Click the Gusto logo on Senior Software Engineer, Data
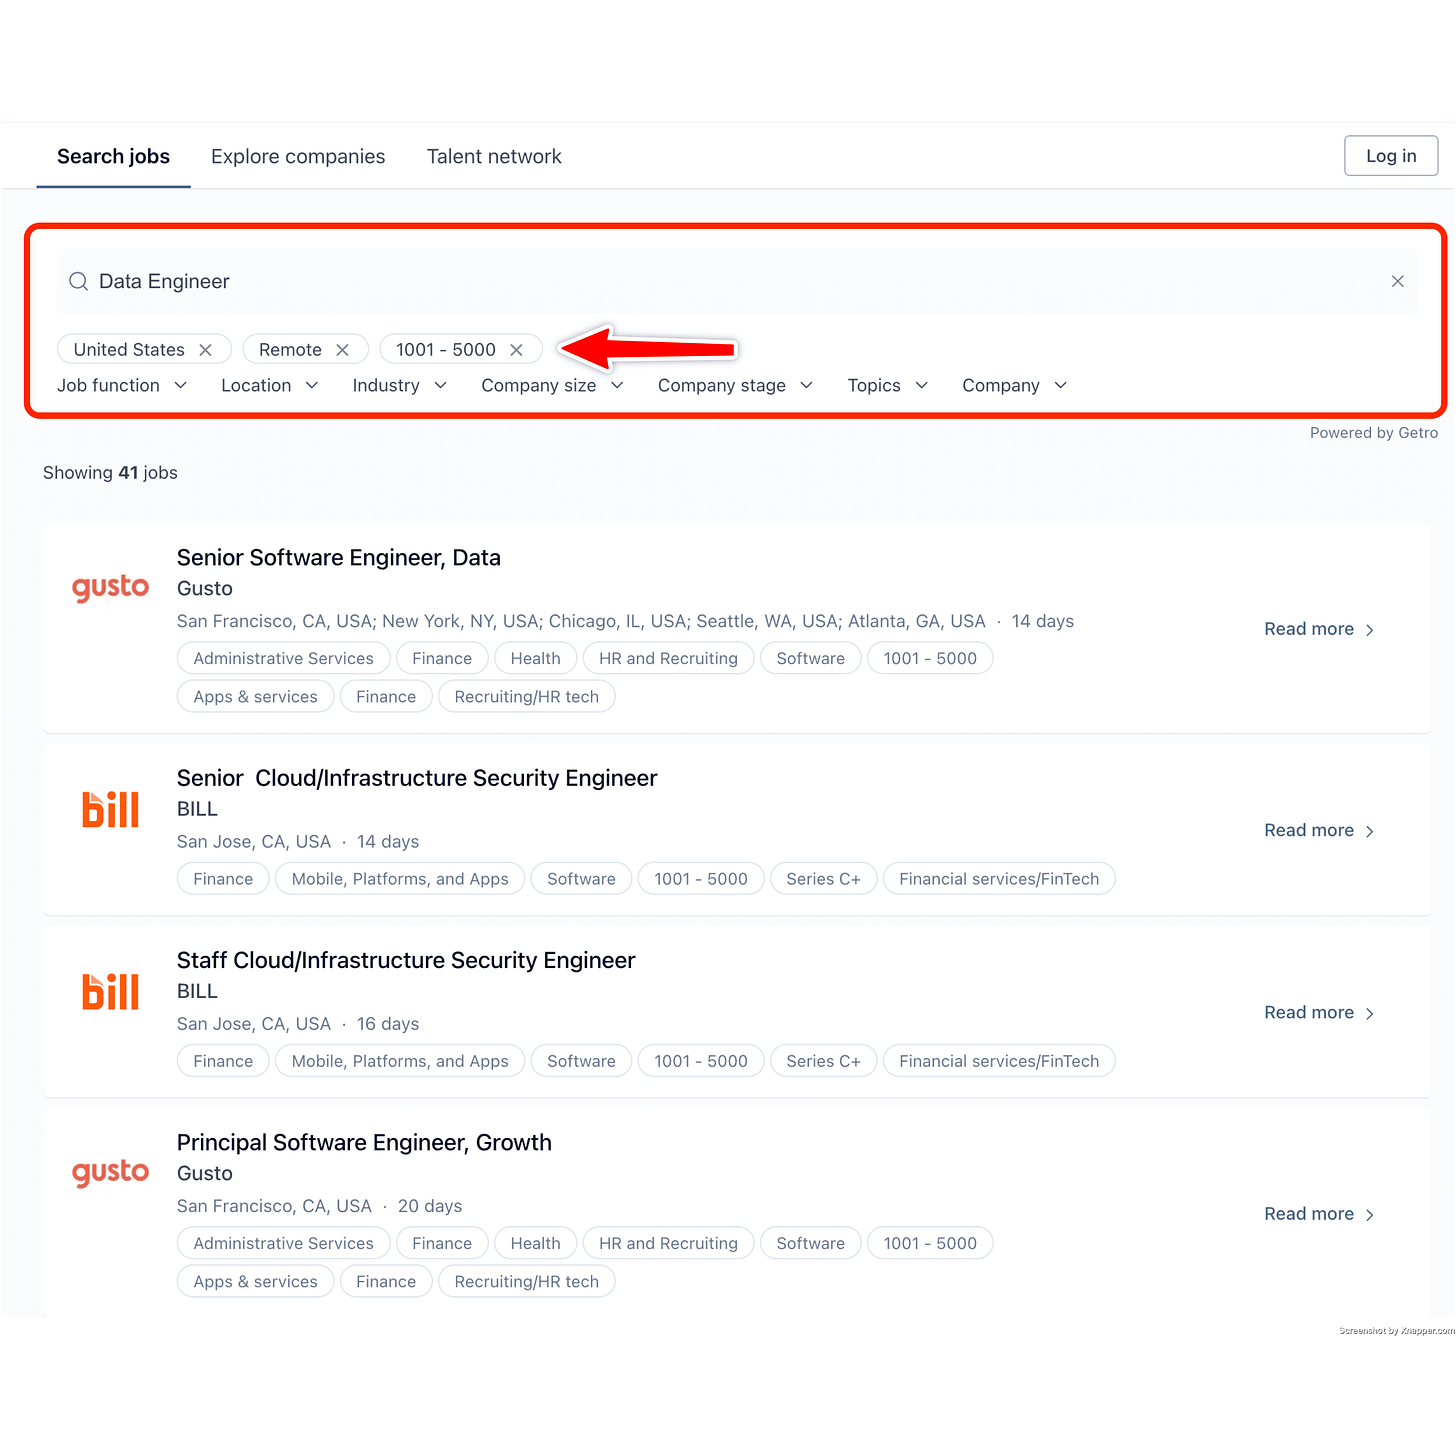 [x=110, y=588]
